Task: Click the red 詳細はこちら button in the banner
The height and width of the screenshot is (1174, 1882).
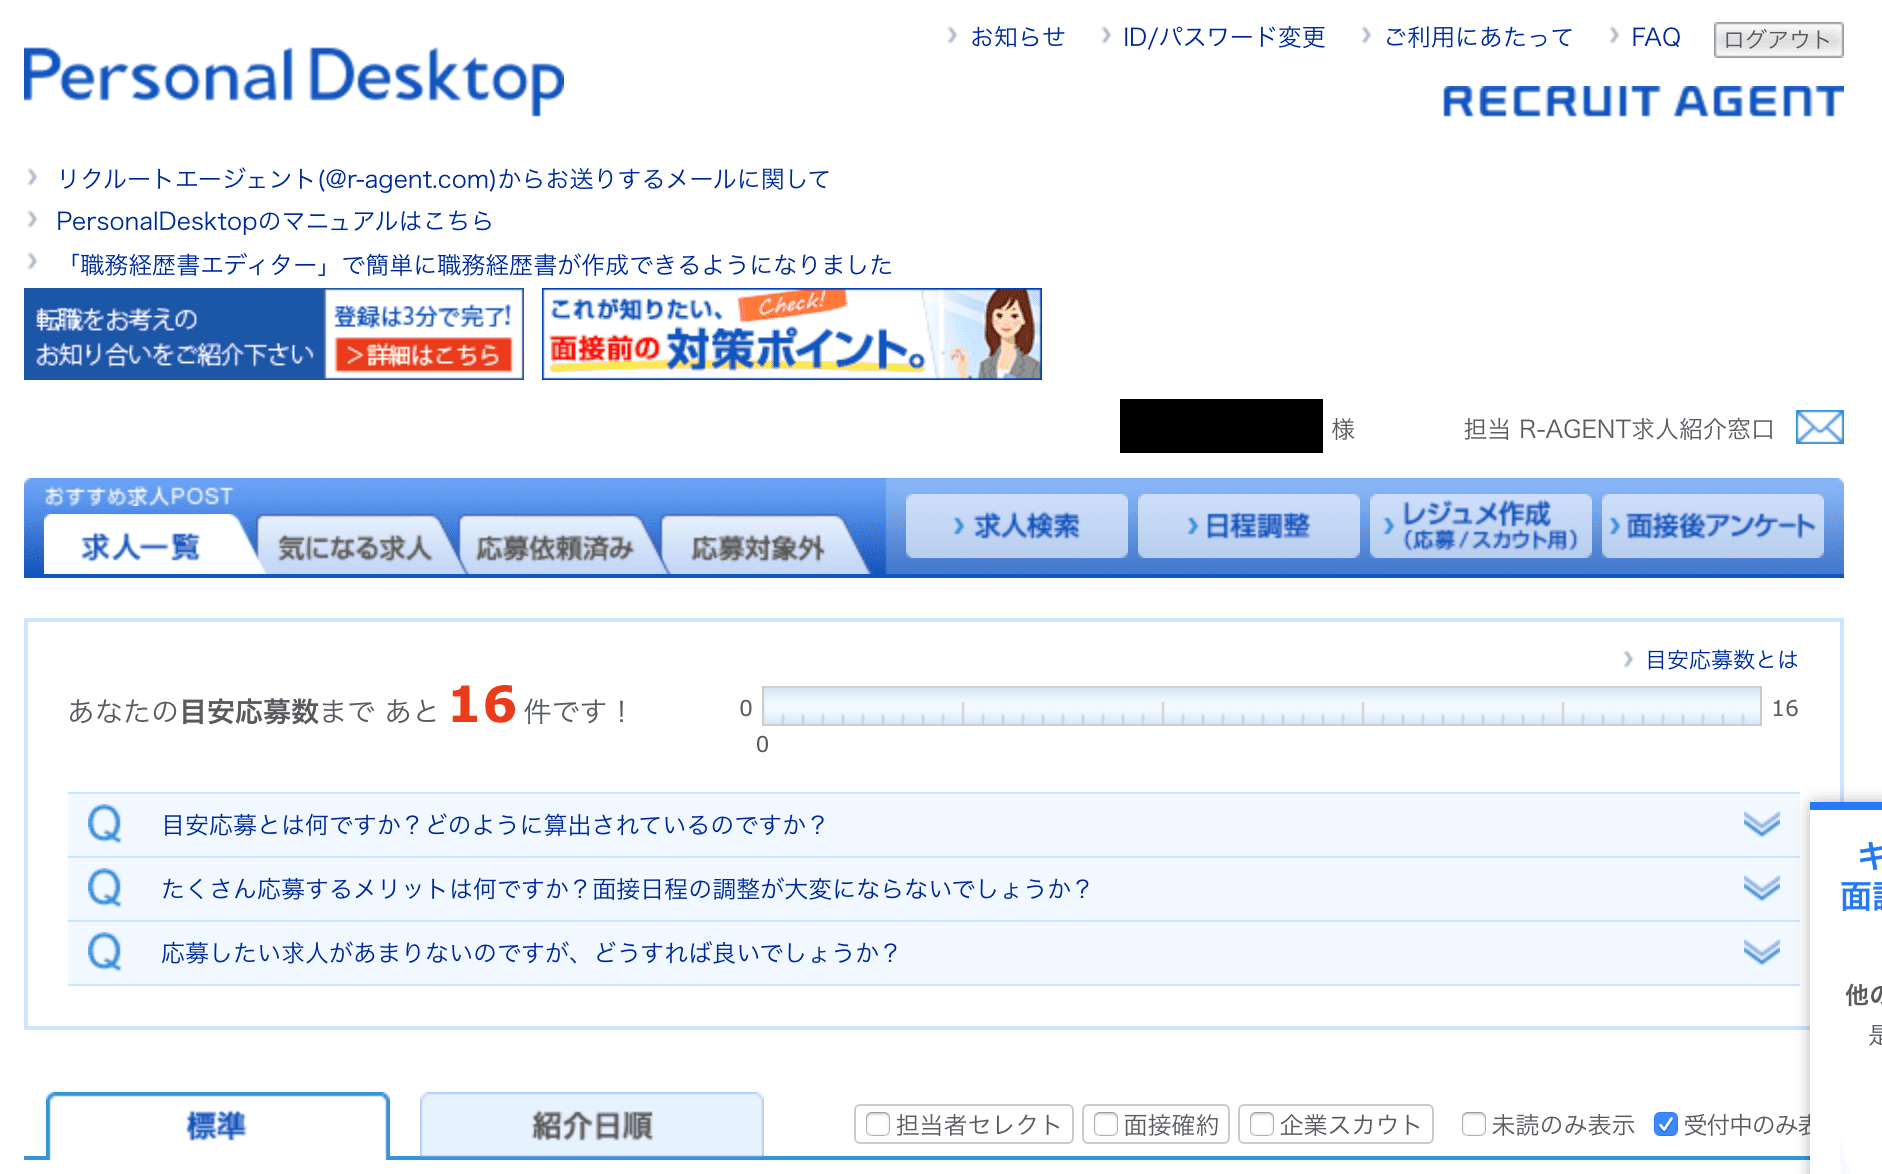Action: (424, 355)
